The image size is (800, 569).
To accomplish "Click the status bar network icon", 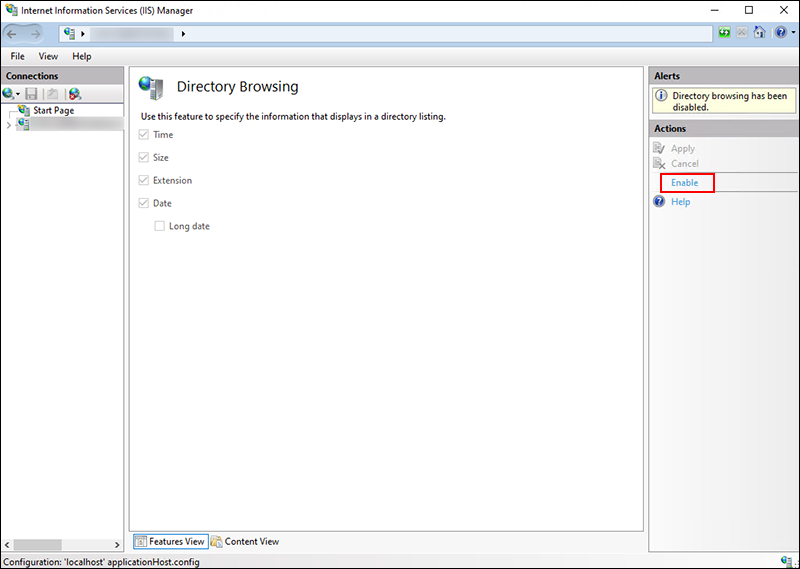I will (x=788, y=561).
